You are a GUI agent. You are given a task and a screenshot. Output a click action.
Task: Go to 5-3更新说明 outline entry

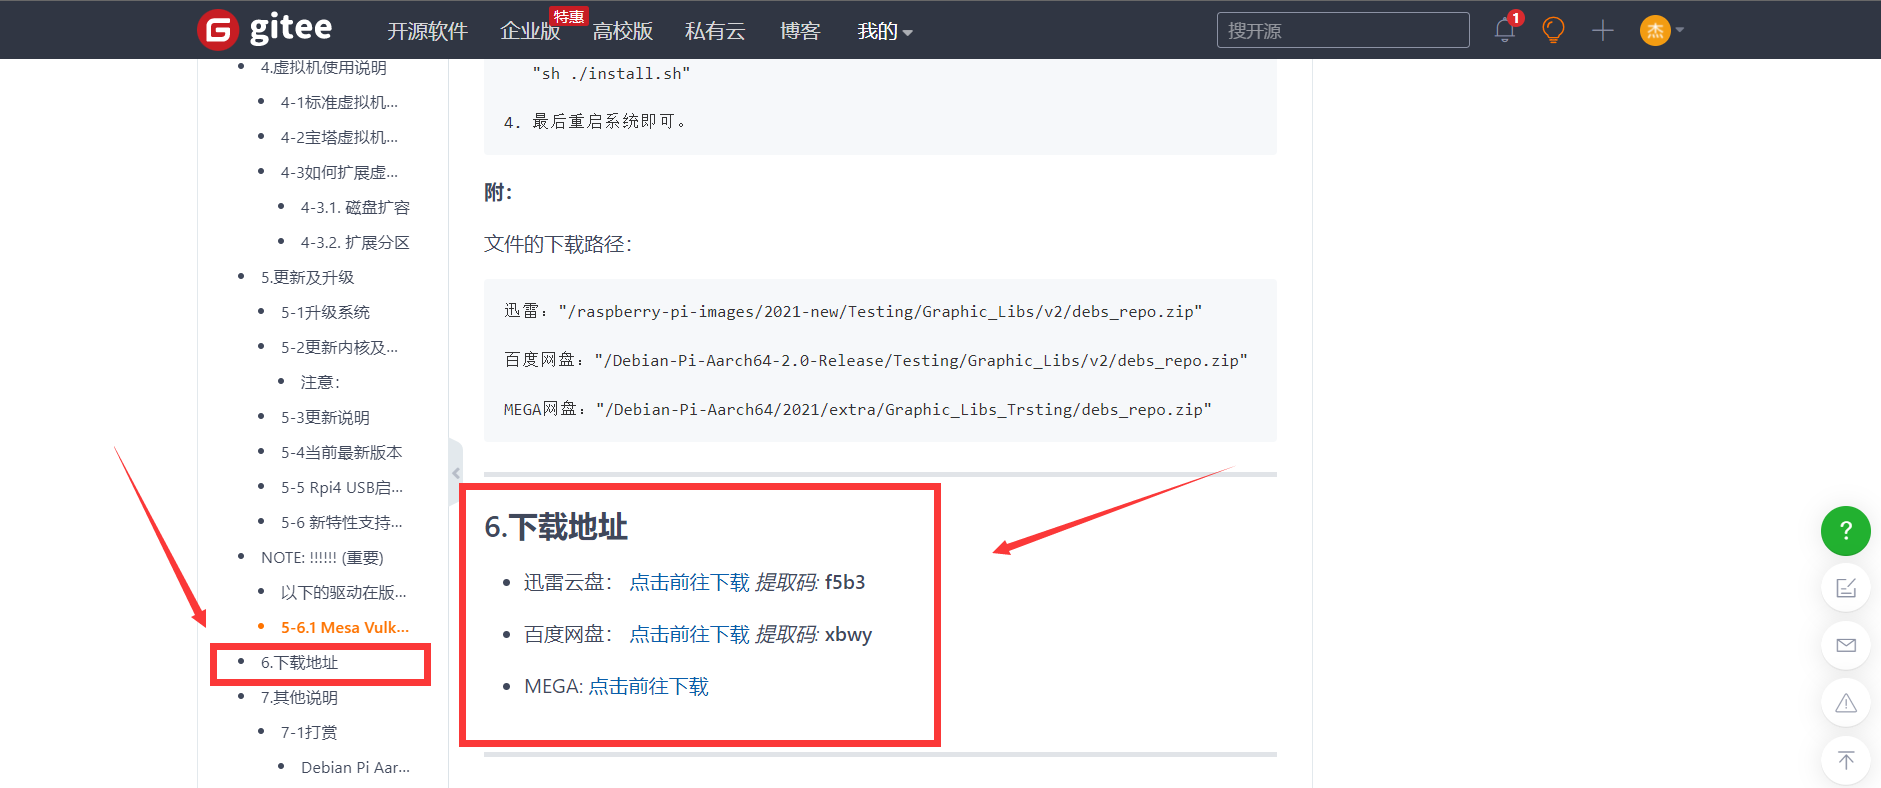point(325,417)
